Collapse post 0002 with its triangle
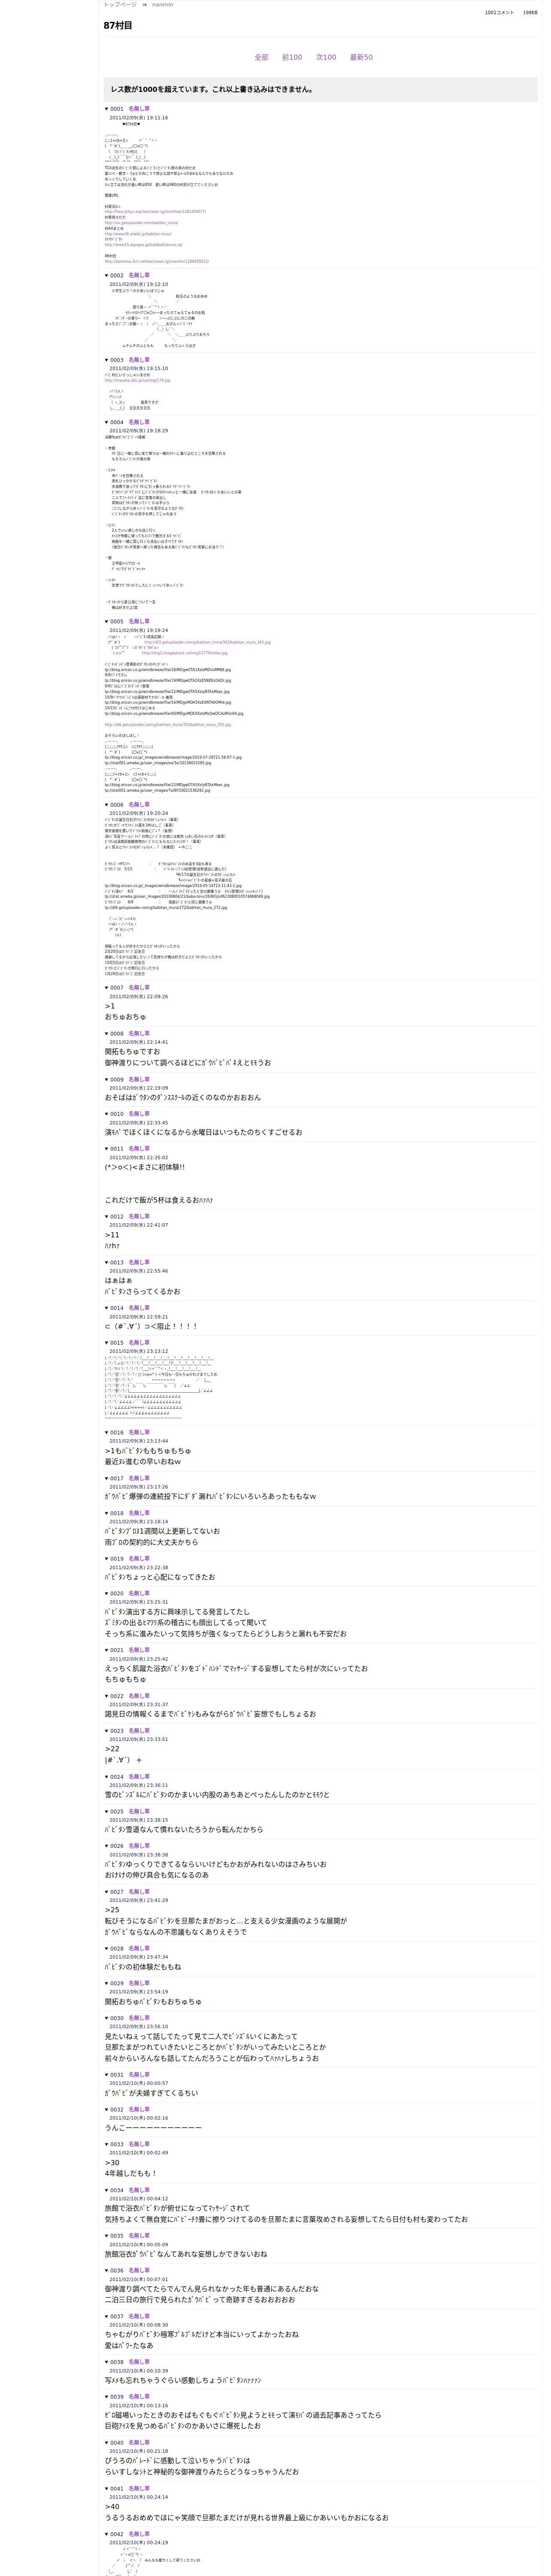This screenshot has width=551, height=2576. [107, 275]
